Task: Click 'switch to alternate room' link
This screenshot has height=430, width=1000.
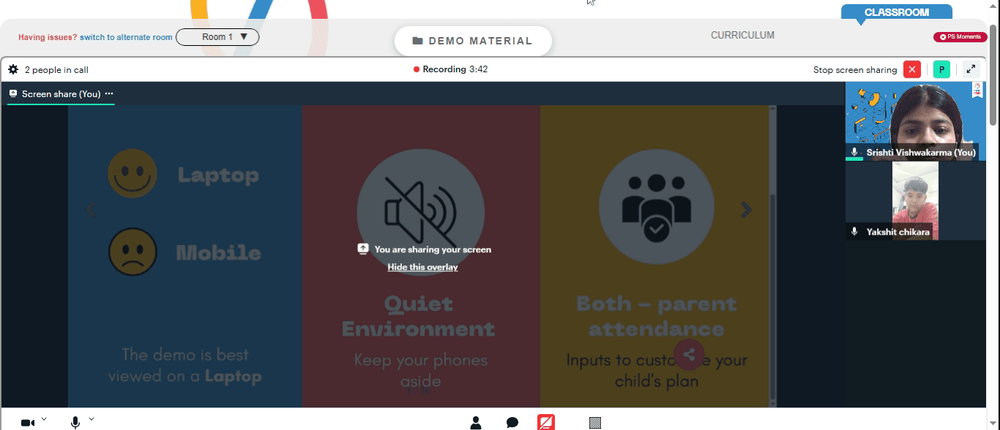Action: click(x=126, y=37)
